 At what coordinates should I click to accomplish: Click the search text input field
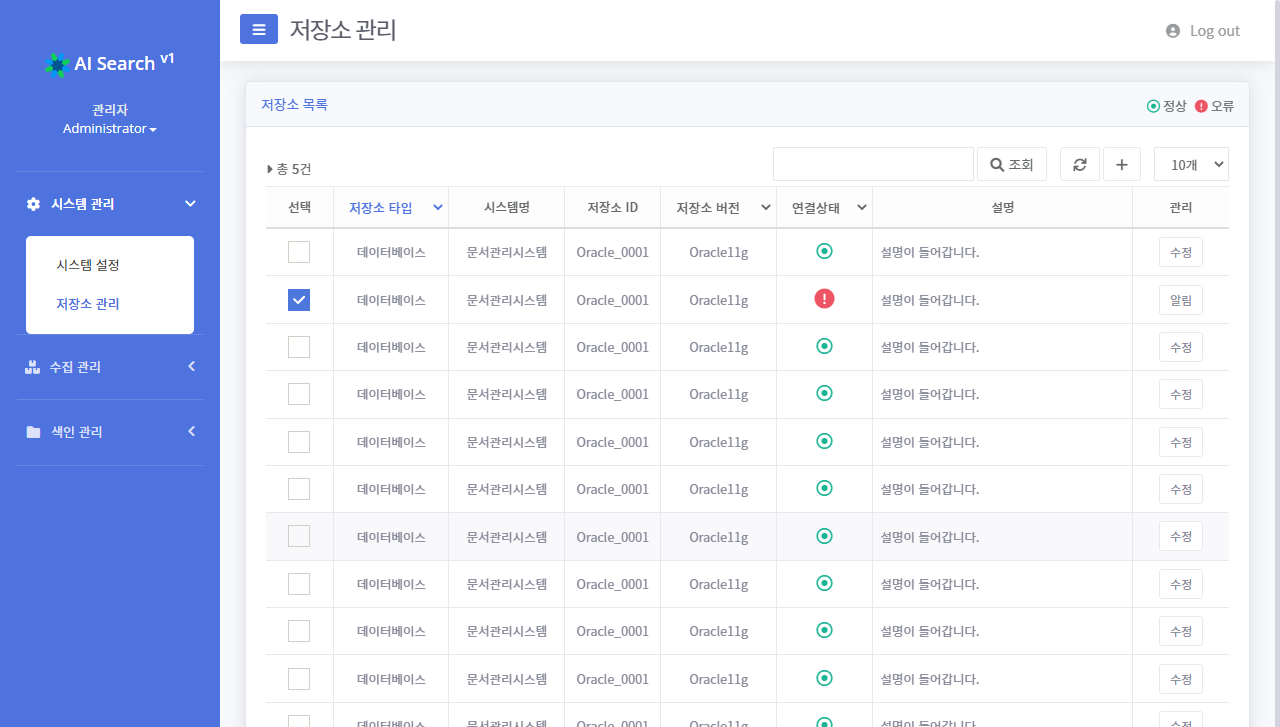(x=872, y=165)
